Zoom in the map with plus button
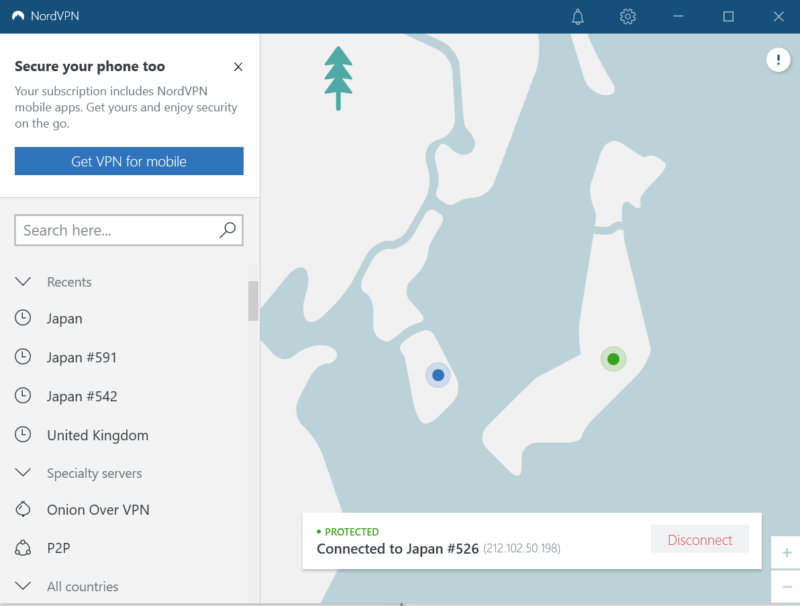The width and height of the screenshot is (800, 606). [x=786, y=553]
